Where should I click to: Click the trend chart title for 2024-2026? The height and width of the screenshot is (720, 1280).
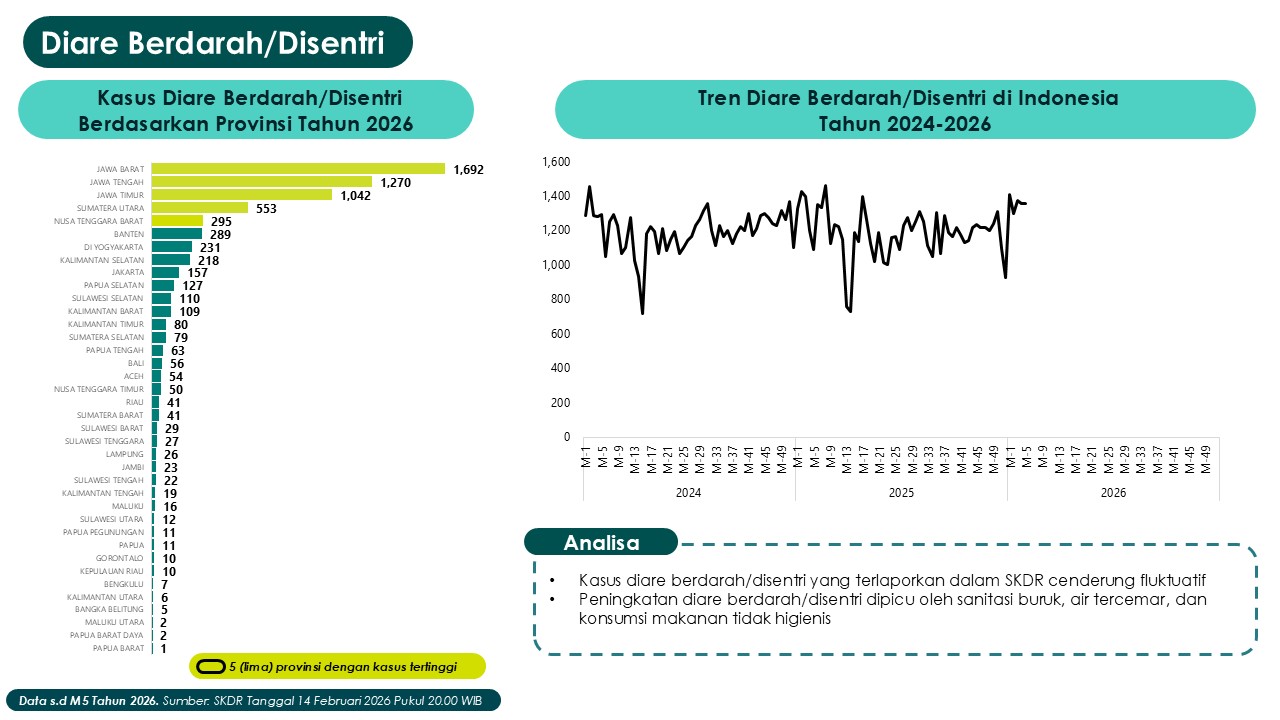[904, 110]
